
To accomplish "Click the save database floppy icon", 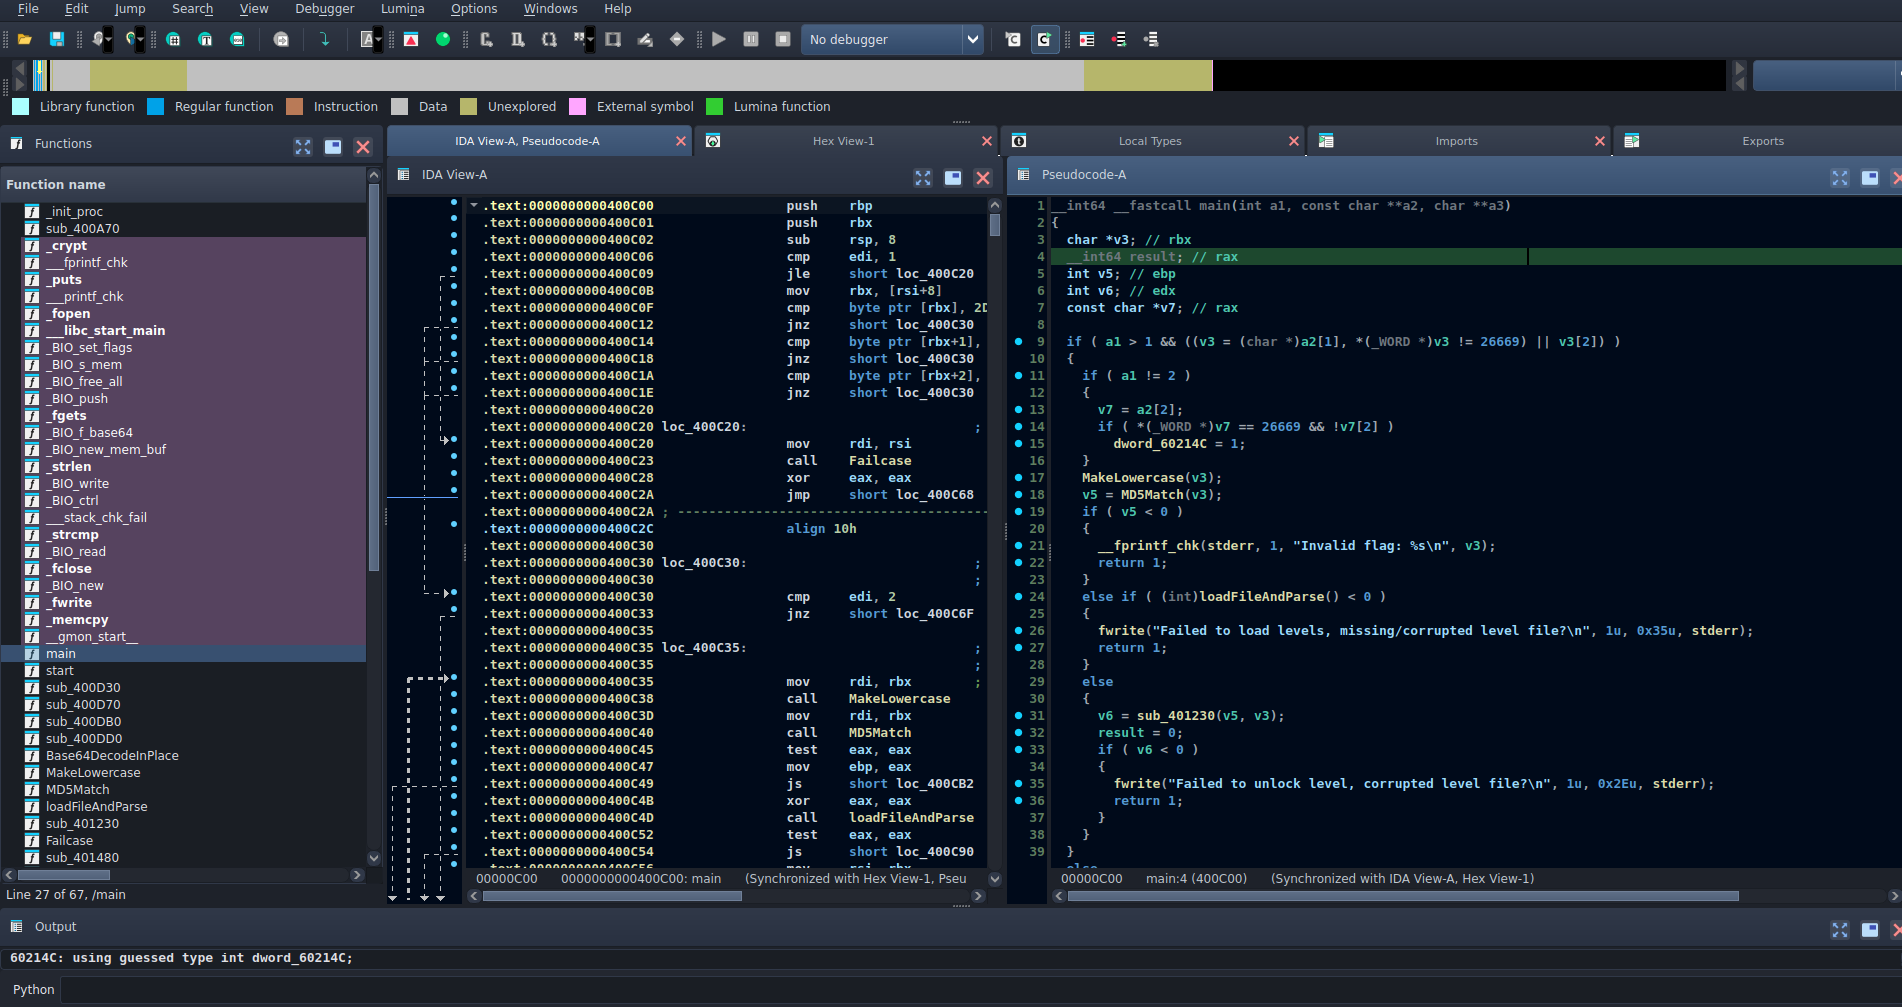I will click(57, 39).
